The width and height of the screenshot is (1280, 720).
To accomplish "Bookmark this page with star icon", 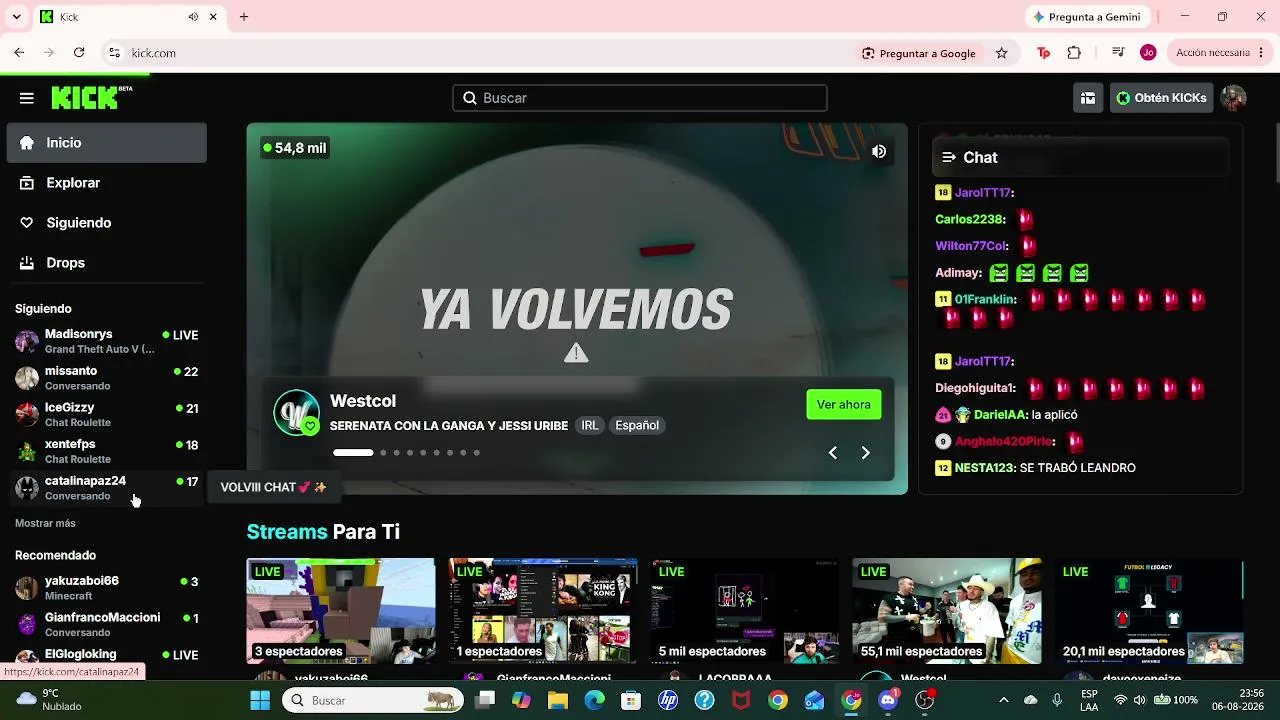I will point(1001,53).
